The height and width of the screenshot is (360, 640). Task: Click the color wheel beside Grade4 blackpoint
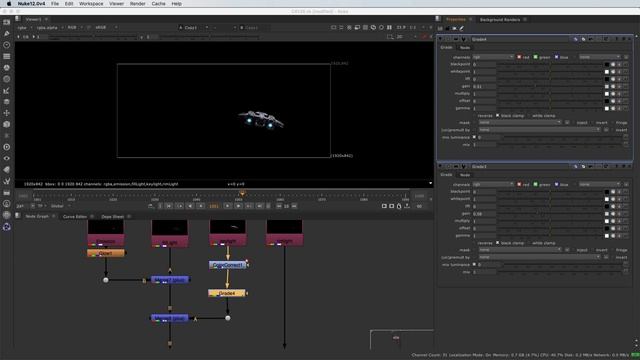(613, 64)
